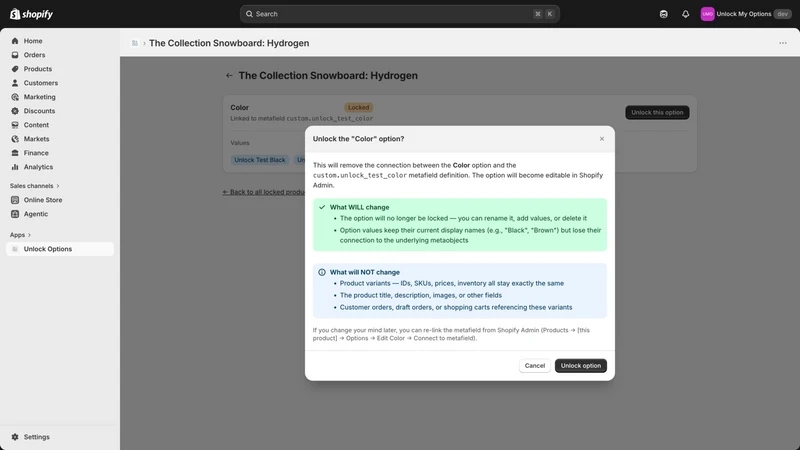Select Analytics in the sidebar
Viewport: 800px width, 450px height.
38,167
